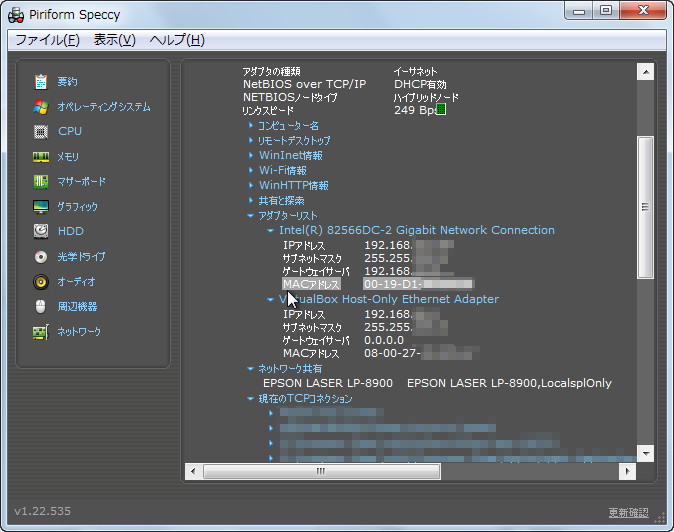The width and height of the screenshot is (674, 532).
Task: Select the ネットワーク sidebar label
Action: tap(79, 332)
